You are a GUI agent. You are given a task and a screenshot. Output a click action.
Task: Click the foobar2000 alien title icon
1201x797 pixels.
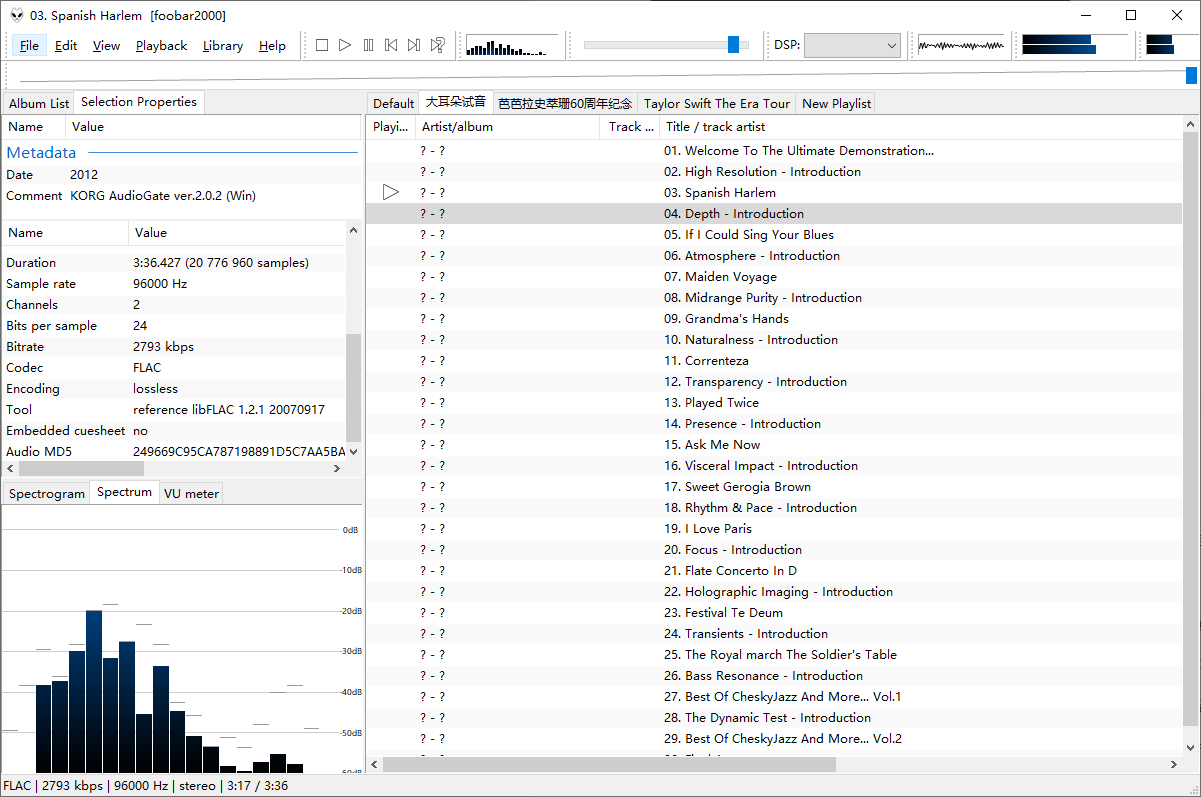pos(16,15)
